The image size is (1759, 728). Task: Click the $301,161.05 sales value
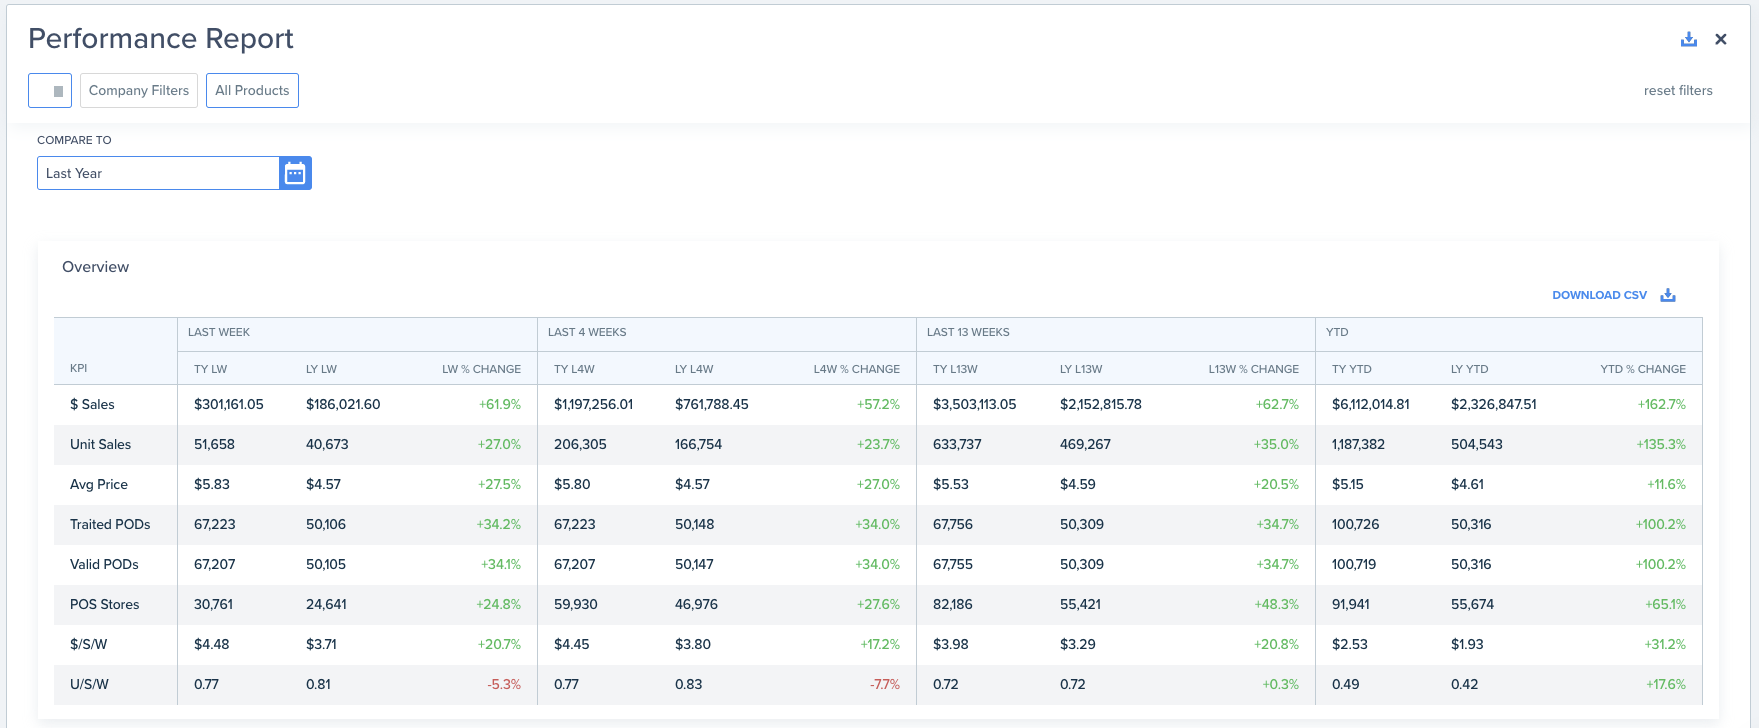(229, 404)
